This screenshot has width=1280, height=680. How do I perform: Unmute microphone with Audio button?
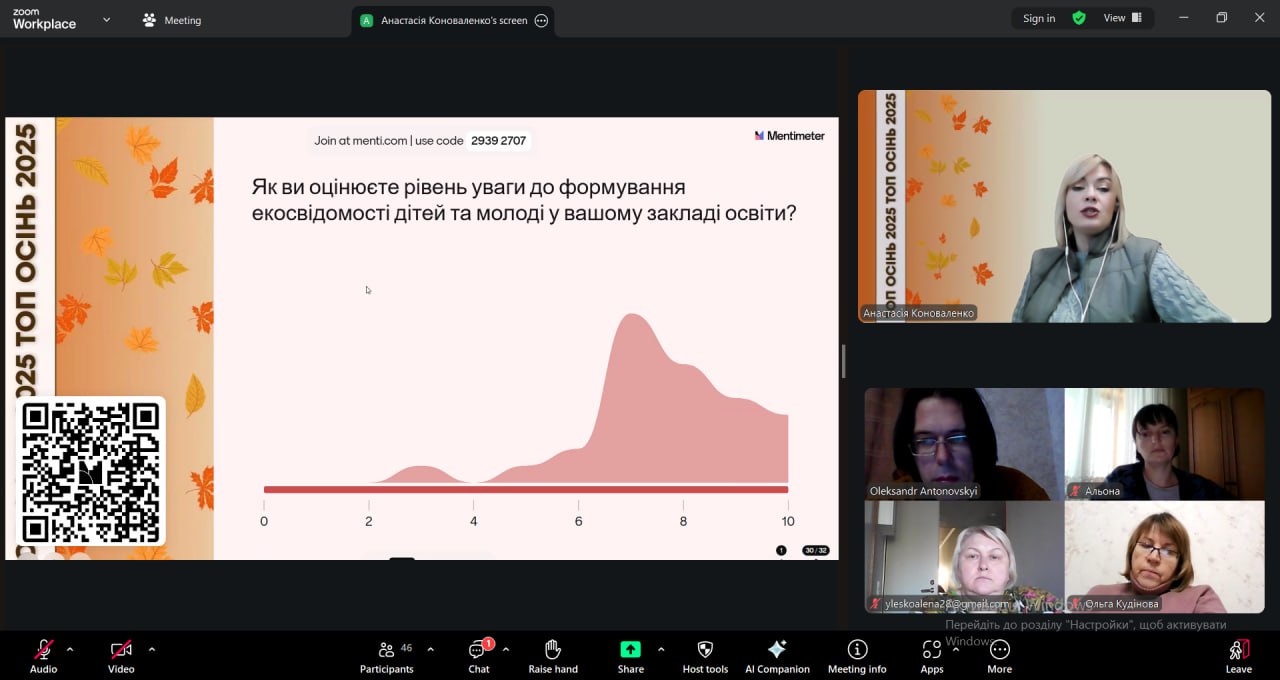point(43,656)
